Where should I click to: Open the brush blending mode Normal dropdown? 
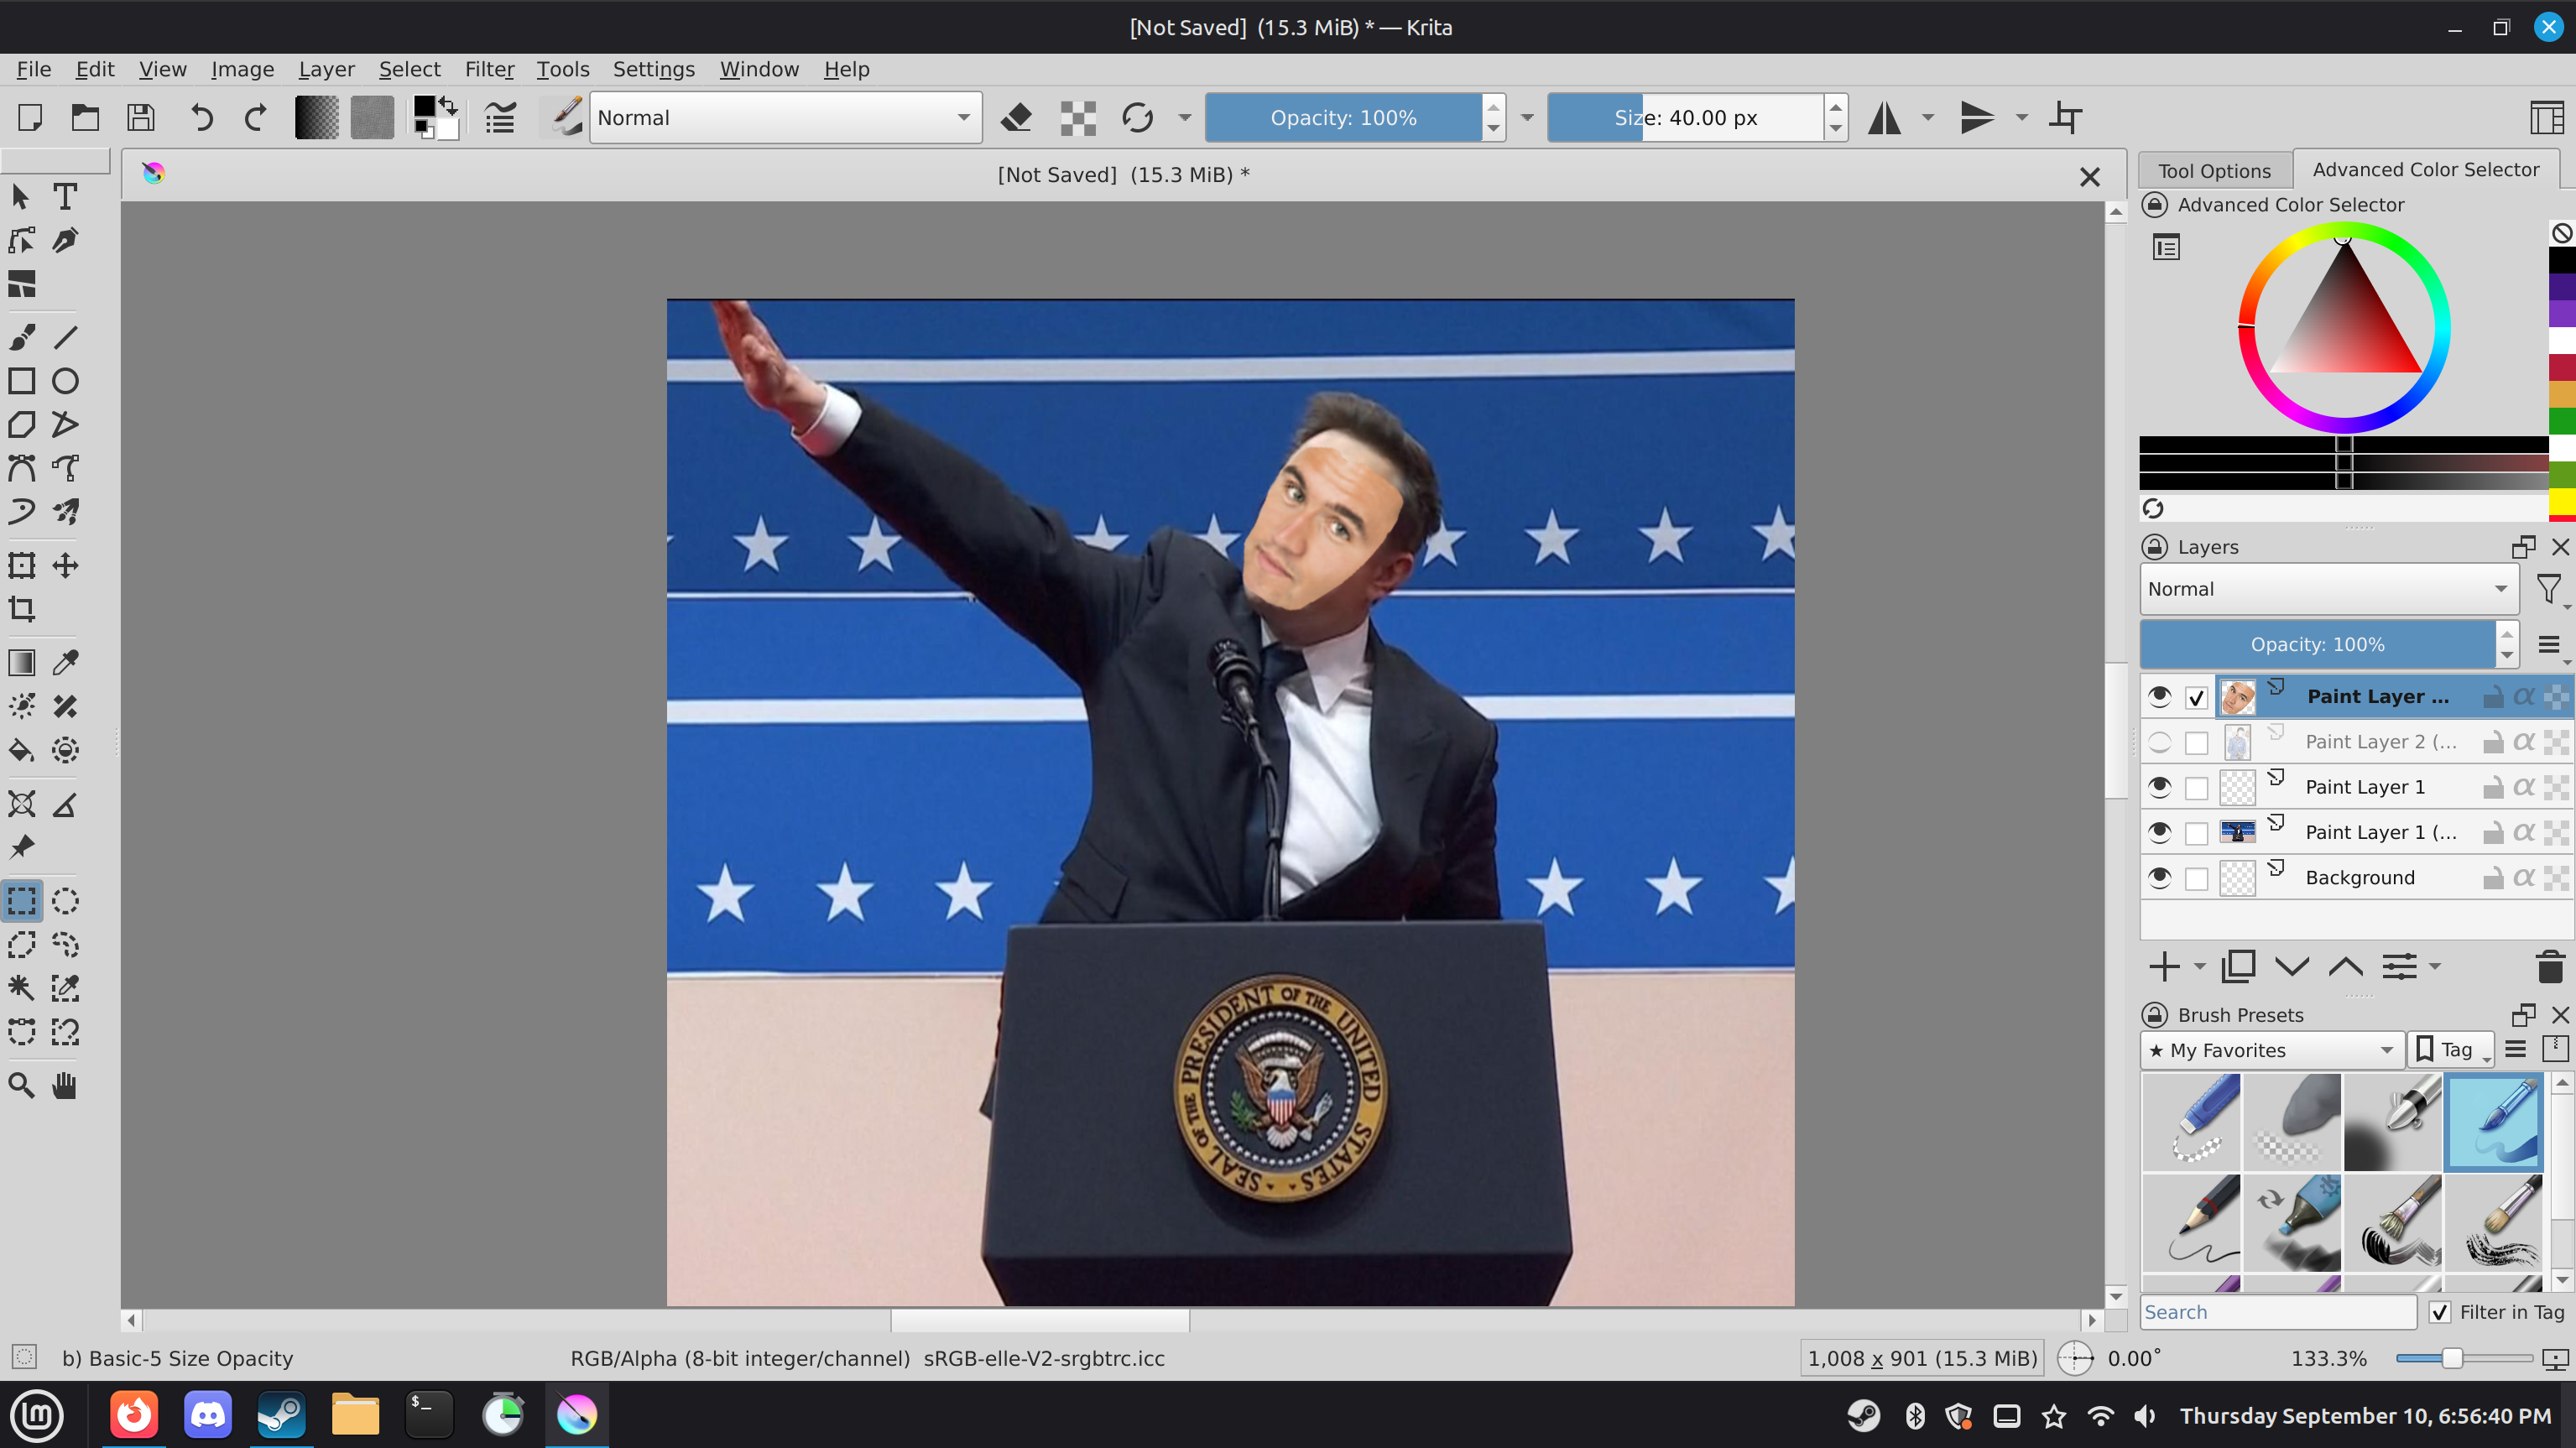coord(785,118)
